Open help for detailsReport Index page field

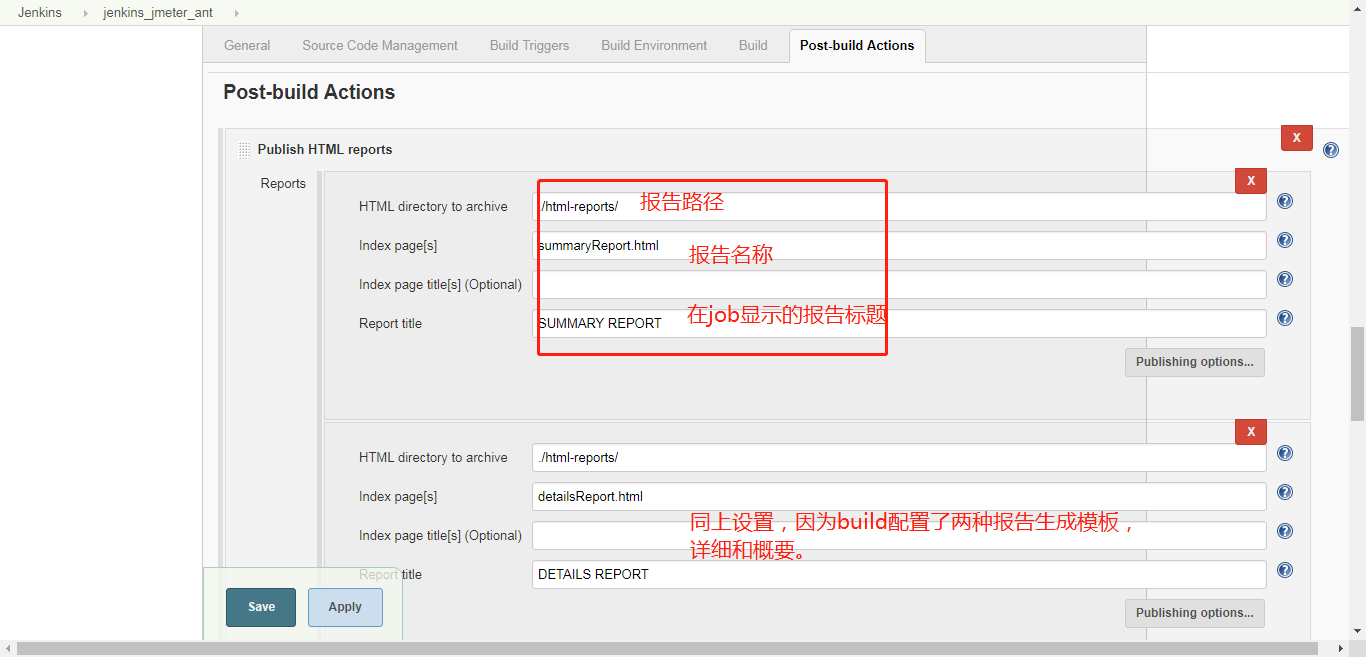pyautogui.click(x=1284, y=492)
